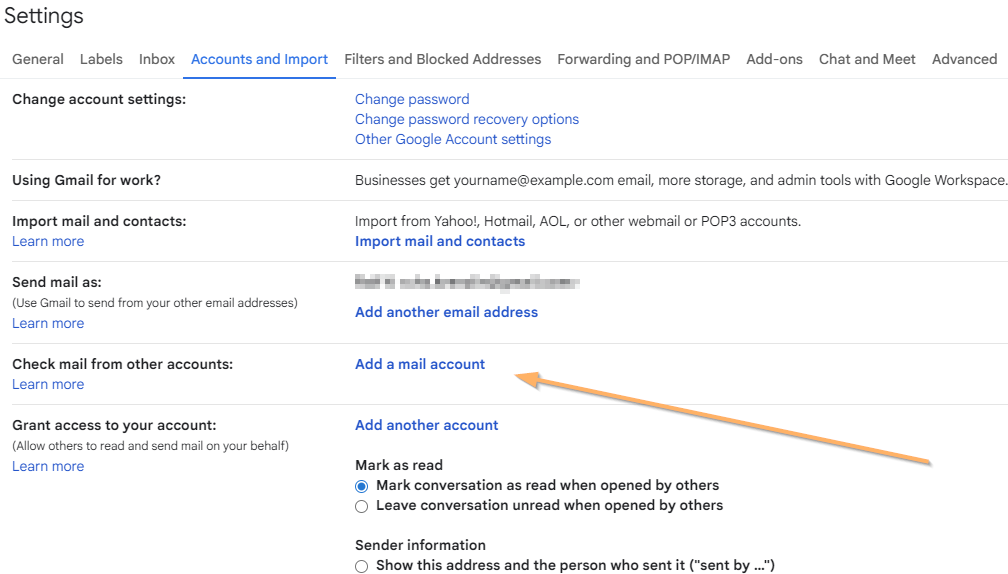Select Leave conversation unread when opened

(x=362, y=506)
